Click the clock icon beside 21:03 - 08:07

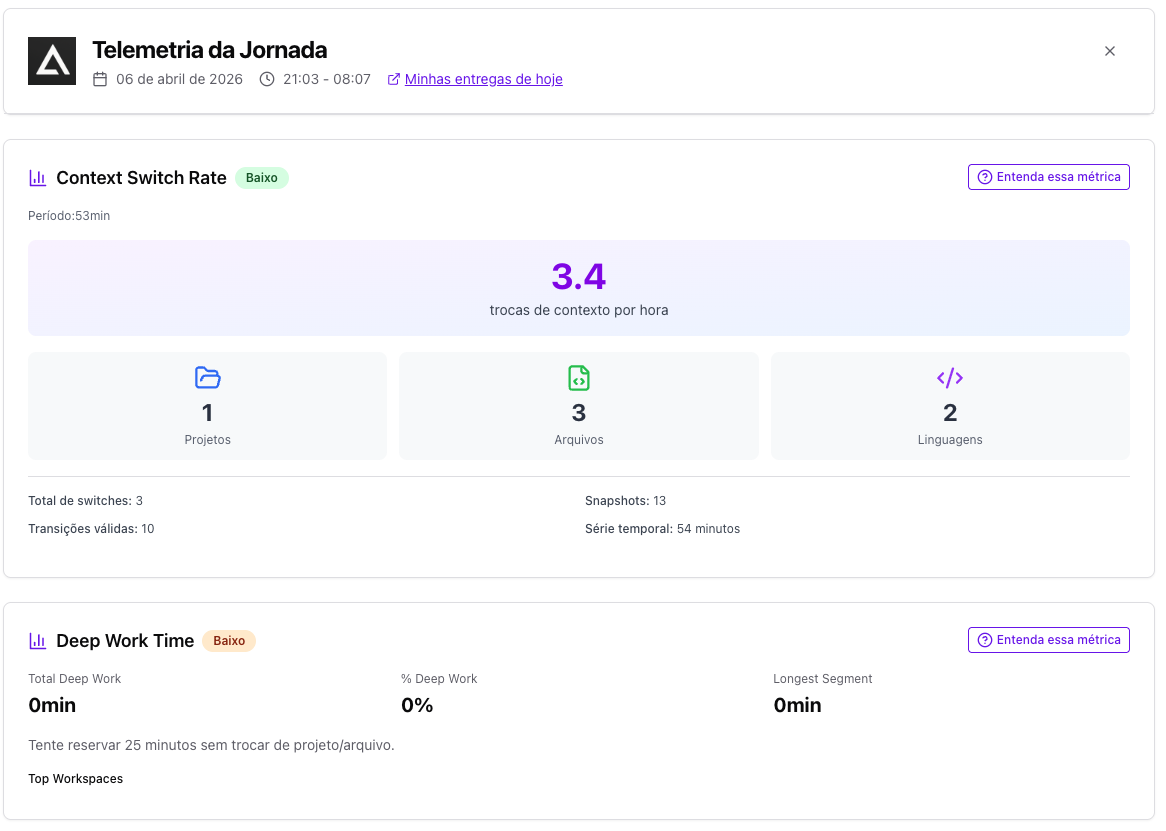click(267, 79)
